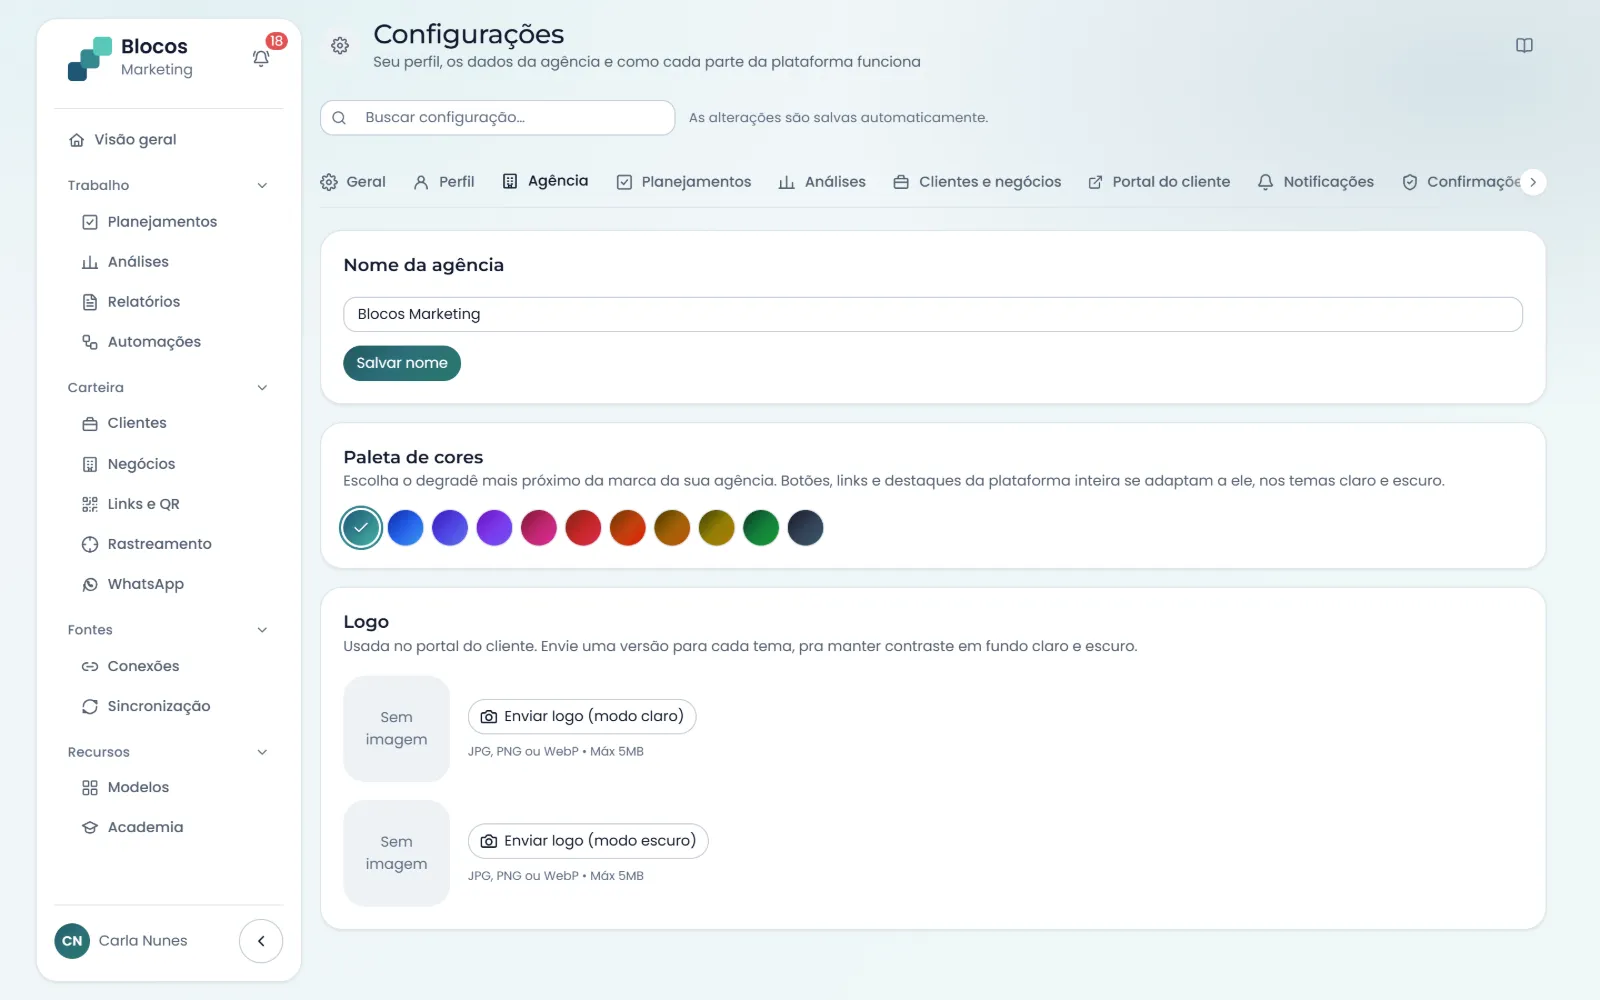Collapse the Trabalho section
This screenshot has width=1600, height=1000.
(x=262, y=185)
